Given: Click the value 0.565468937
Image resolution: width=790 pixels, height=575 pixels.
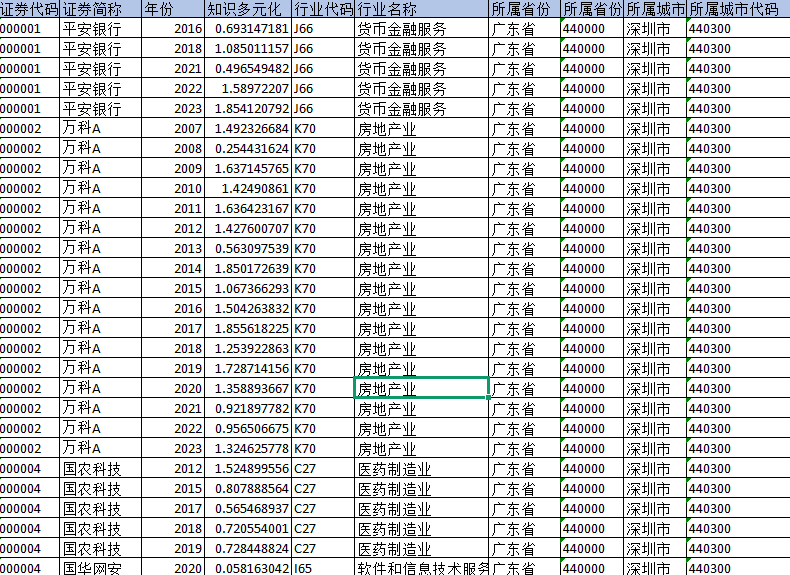Looking at the screenshot, I should pyautogui.click(x=252, y=508).
